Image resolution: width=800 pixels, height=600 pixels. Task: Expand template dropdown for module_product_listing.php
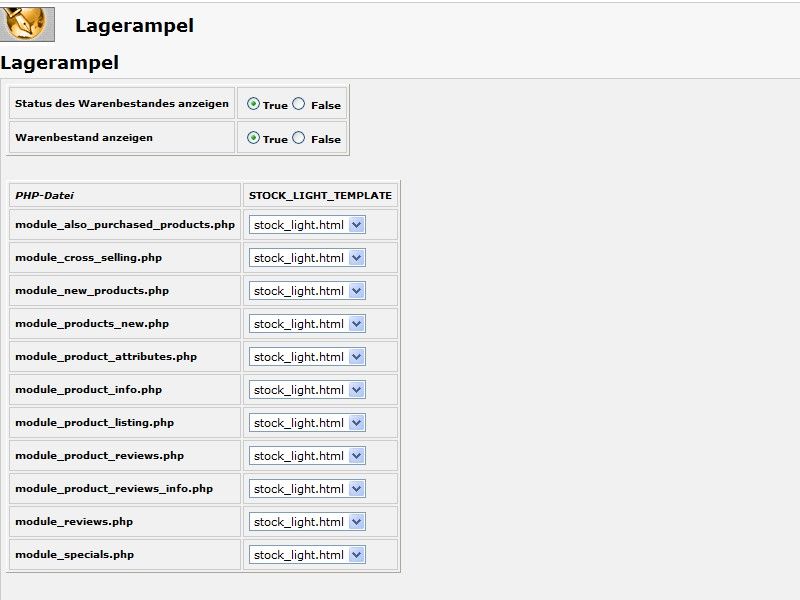point(307,423)
